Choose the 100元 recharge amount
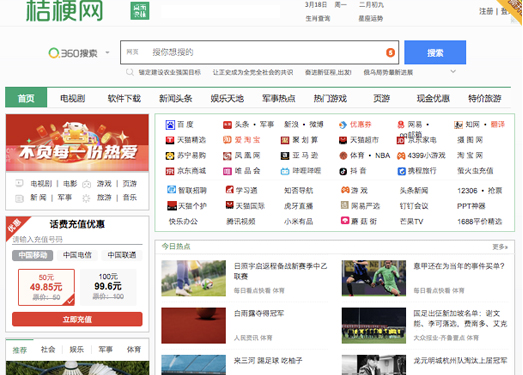 [108, 287]
